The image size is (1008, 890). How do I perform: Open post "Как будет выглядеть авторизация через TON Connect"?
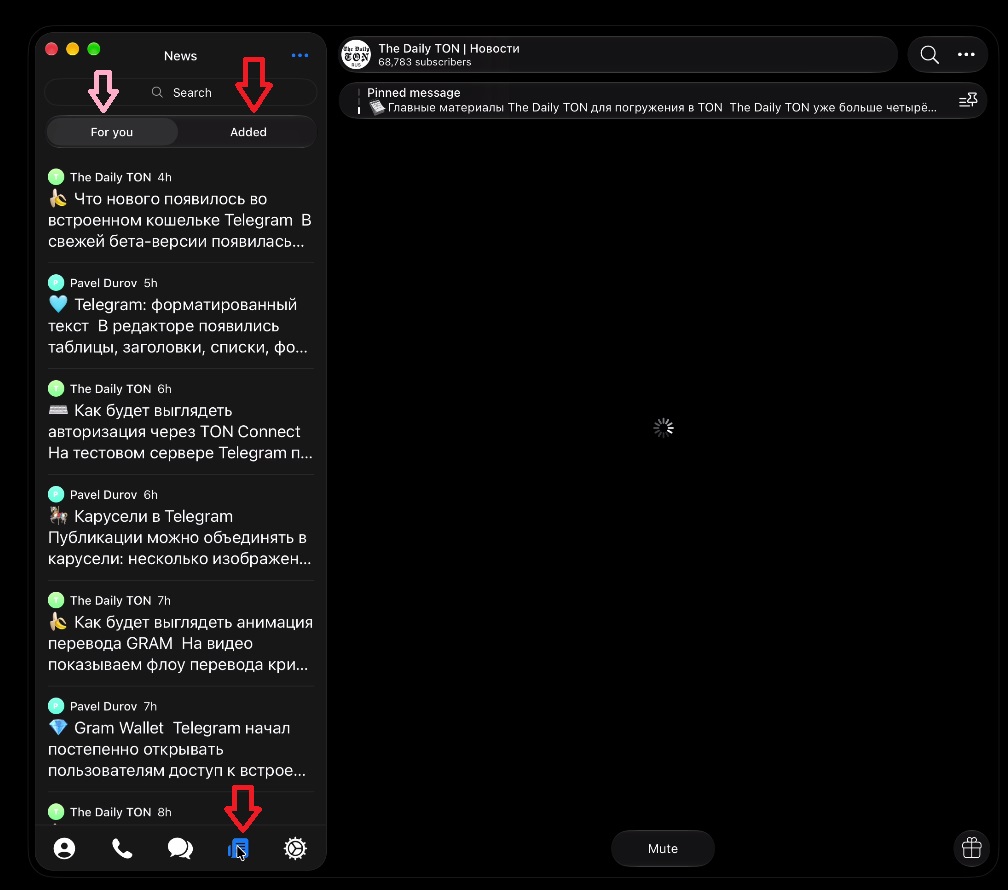coord(181,421)
